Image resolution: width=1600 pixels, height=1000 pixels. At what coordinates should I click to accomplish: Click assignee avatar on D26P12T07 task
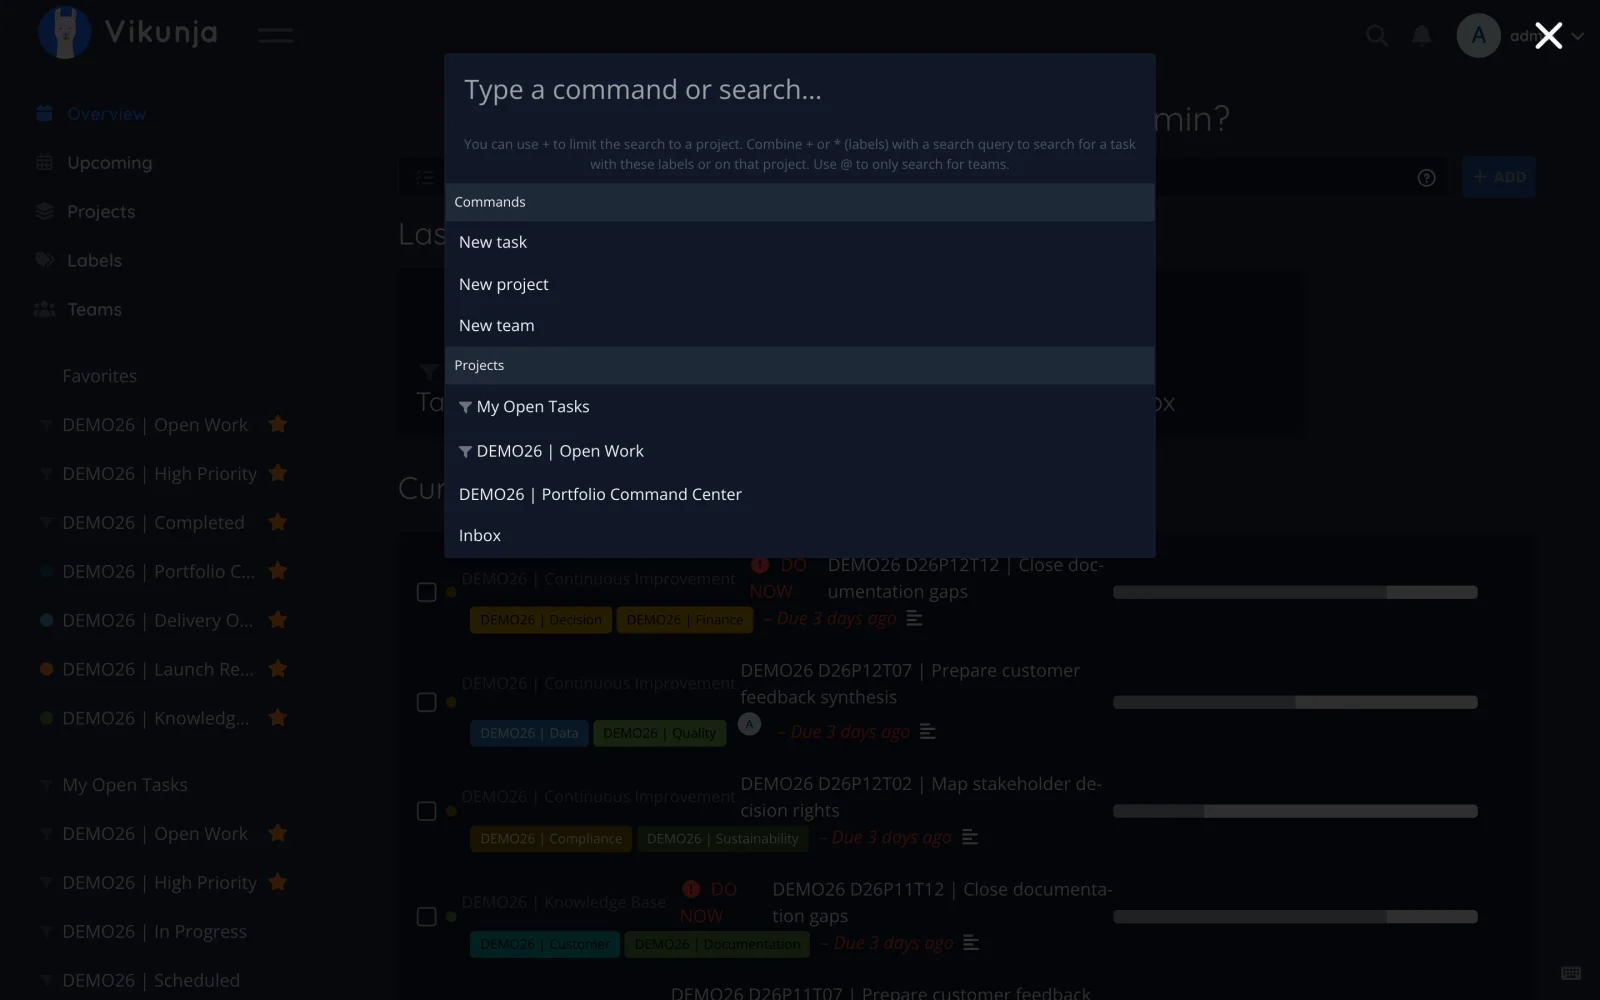(749, 724)
